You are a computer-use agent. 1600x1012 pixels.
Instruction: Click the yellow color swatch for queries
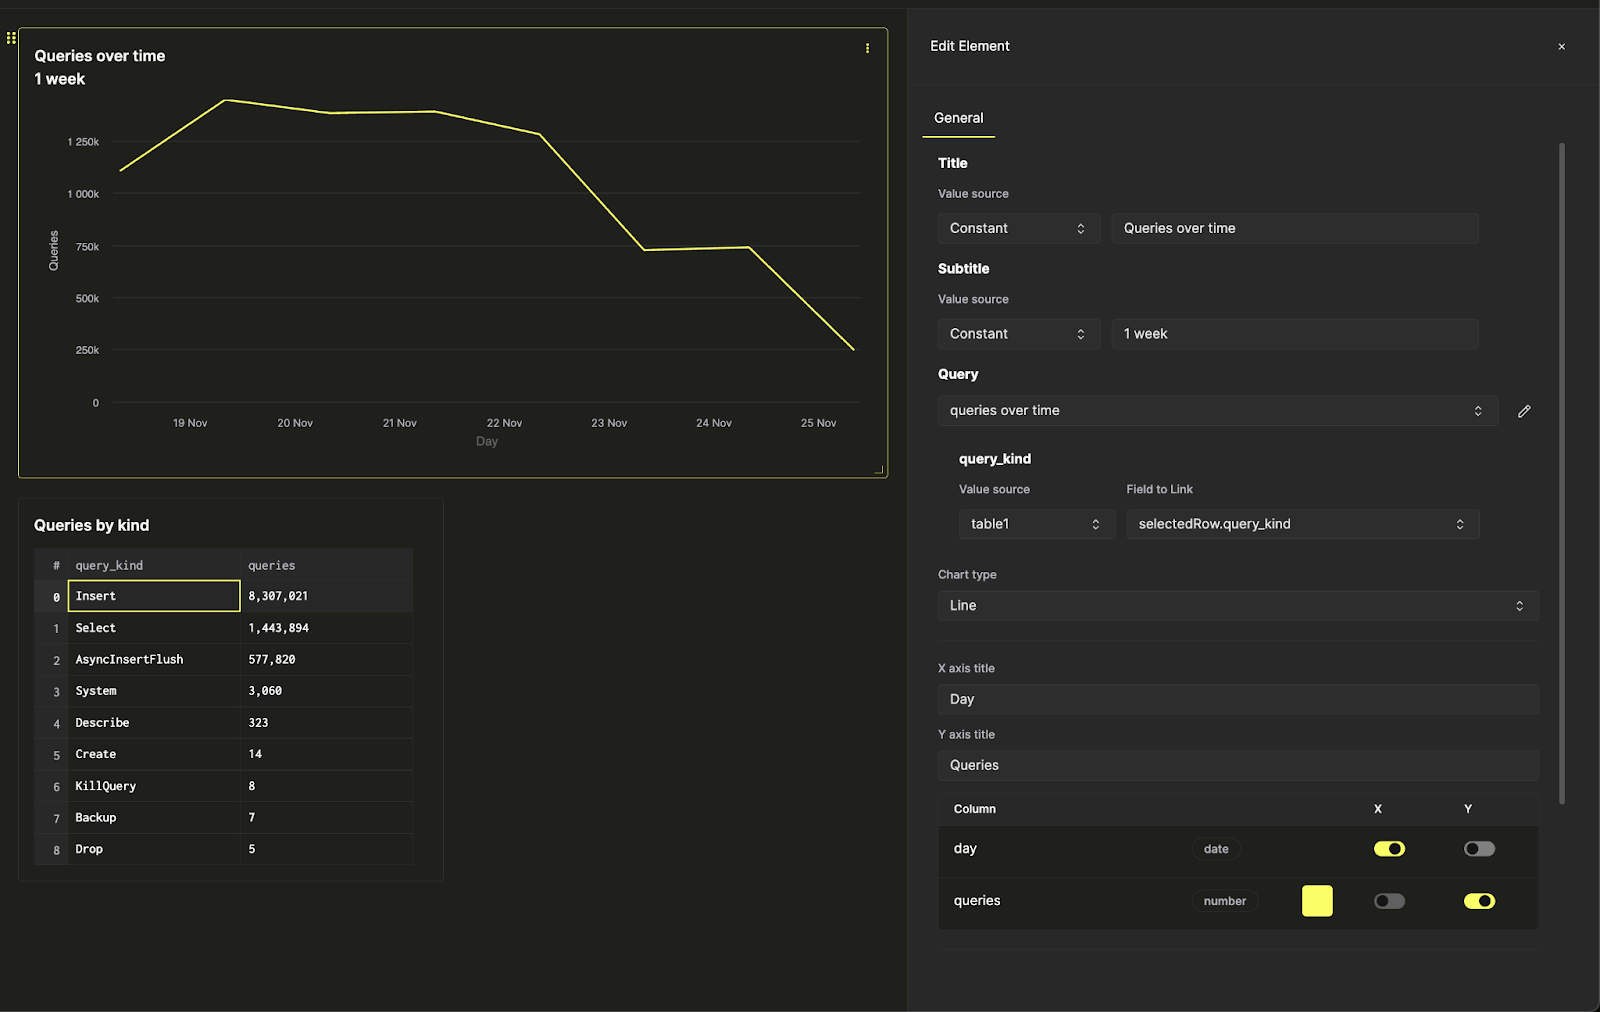click(x=1317, y=901)
